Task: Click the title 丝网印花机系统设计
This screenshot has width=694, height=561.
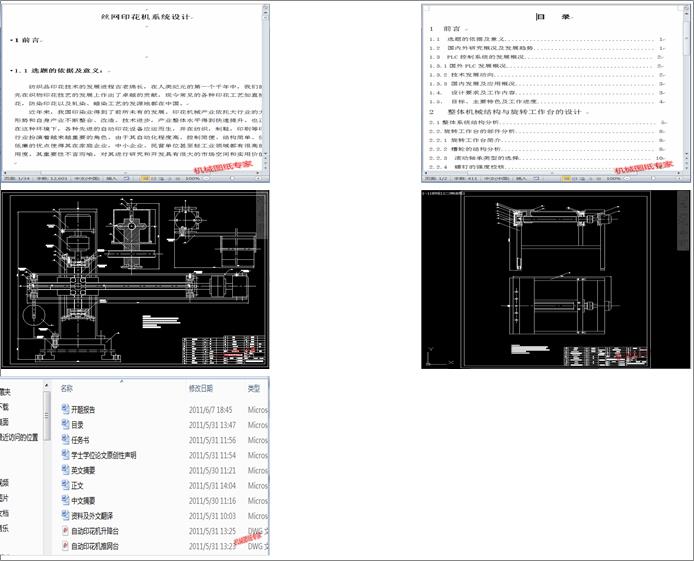Action: tap(146, 17)
